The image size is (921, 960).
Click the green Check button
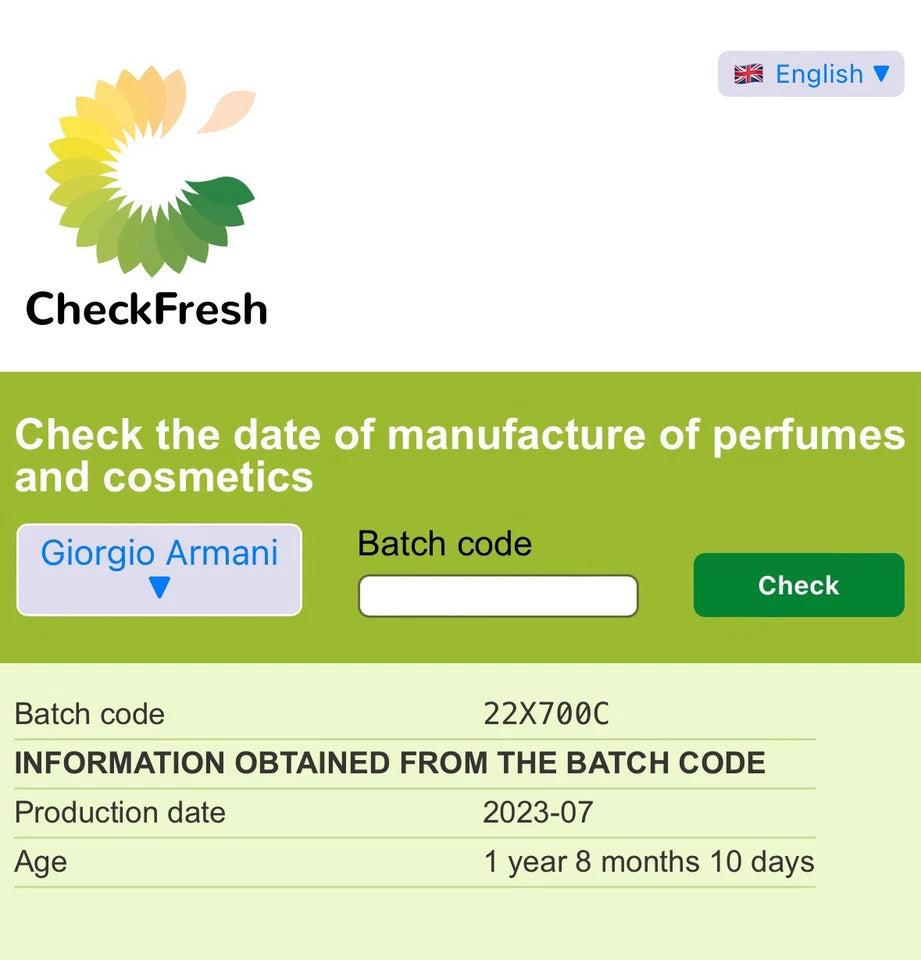(x=799, y=585)
